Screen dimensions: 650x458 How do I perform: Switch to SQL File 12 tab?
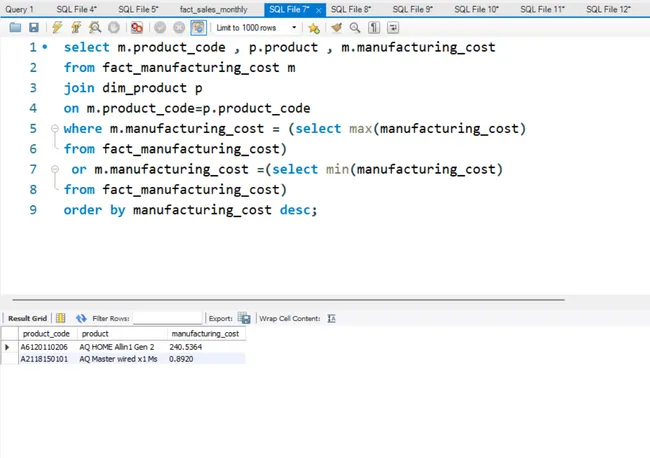(609, 10)
